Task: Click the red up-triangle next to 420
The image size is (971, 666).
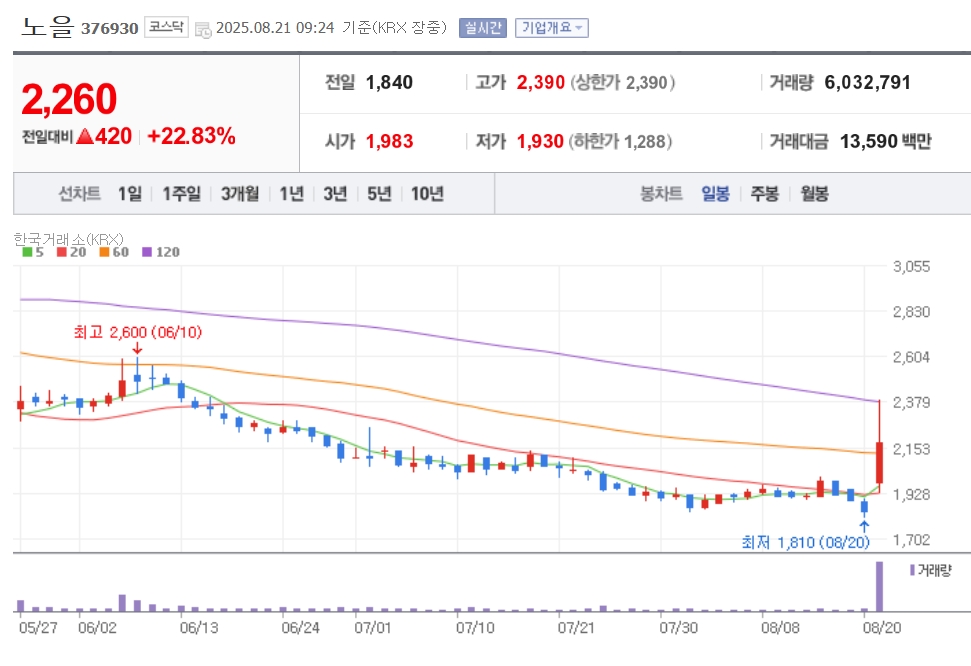Action: point(85,136)
